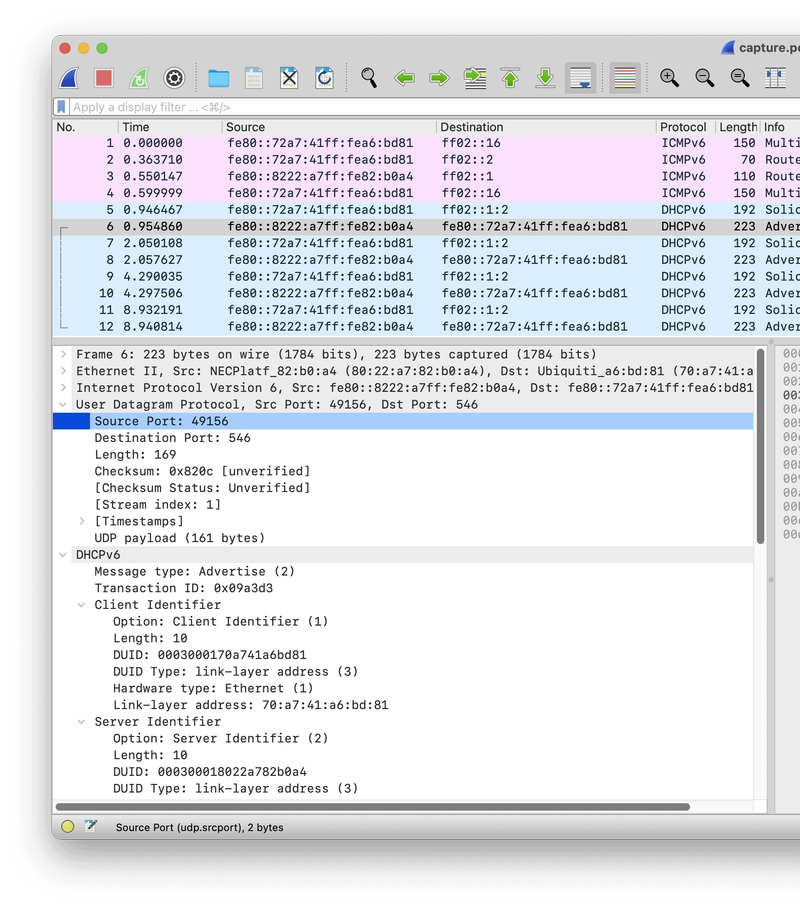The image size is (800, 908).
Task: Expand the Frame 6 tree node
Action: [64, 355]
